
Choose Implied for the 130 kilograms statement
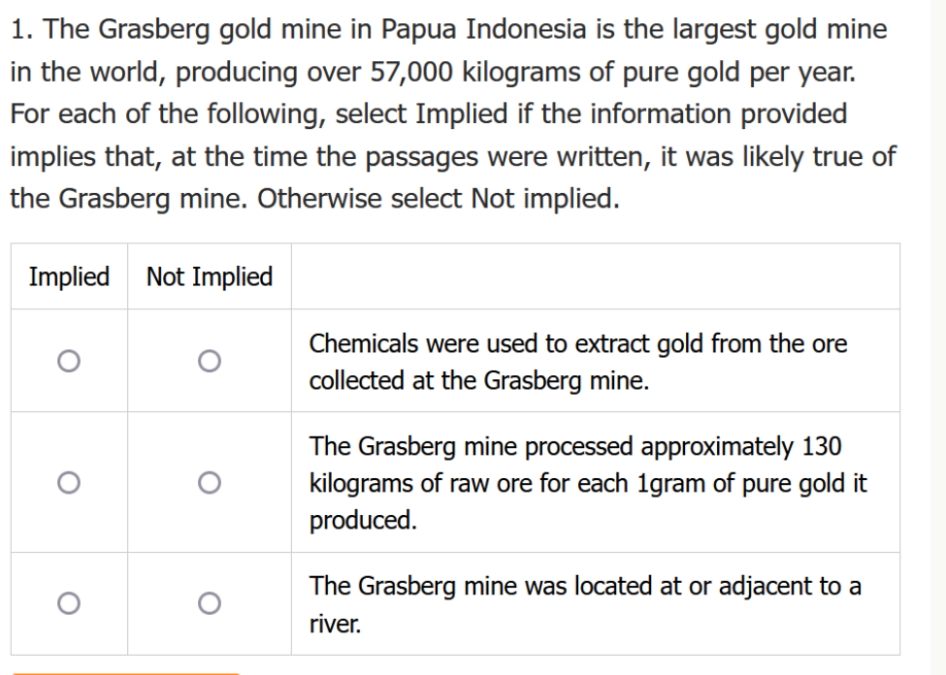click(x=68, y=483)
